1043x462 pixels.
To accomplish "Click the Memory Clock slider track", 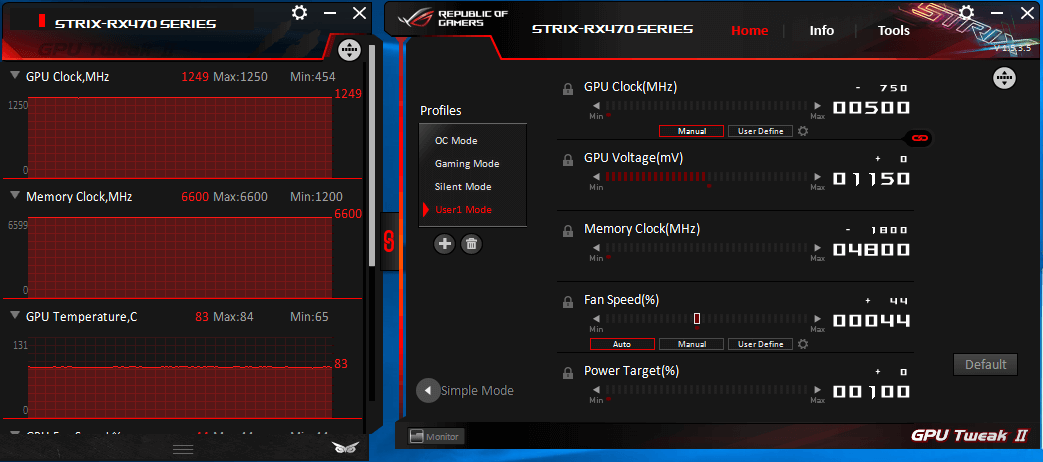I will pyautogui.click(x=706, y=247).
